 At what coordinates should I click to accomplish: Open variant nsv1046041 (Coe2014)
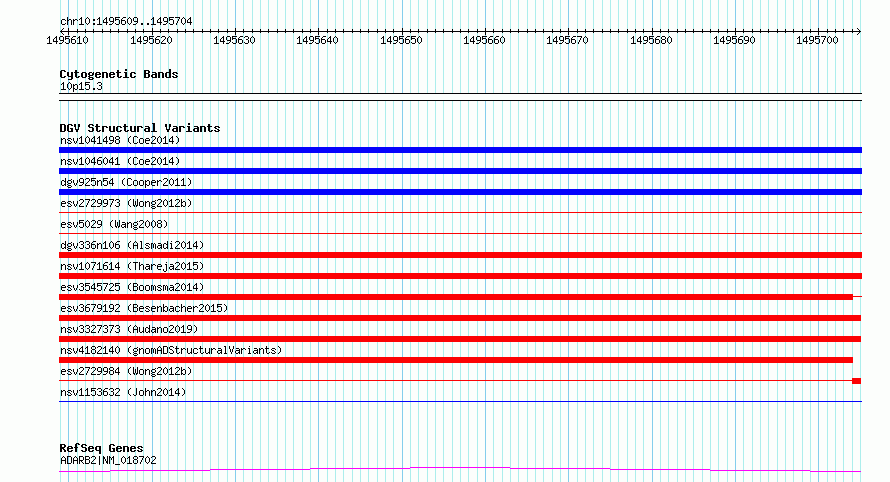120,161
